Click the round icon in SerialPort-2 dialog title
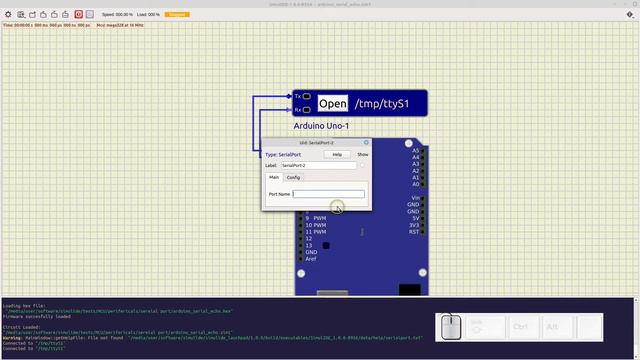640x360 pixels. pos(366,142)
